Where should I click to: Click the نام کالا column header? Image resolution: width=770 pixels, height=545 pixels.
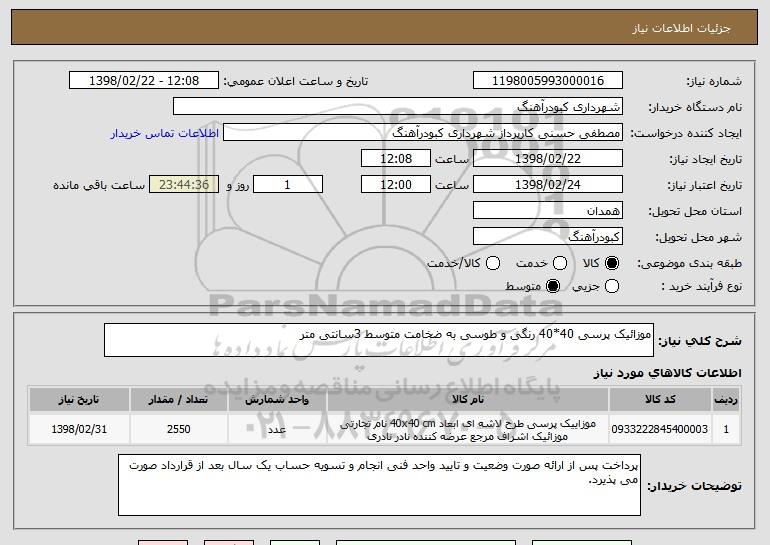468,400
